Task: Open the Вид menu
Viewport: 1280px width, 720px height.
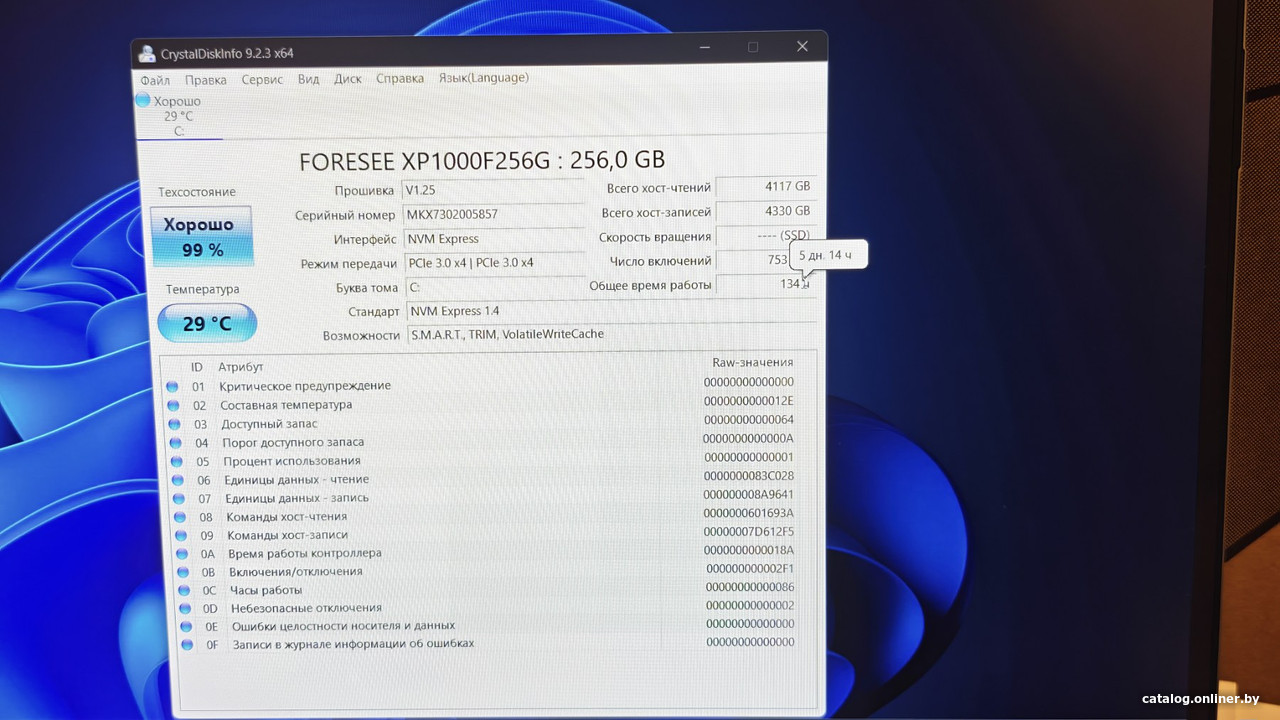Action: coord(309,79)
